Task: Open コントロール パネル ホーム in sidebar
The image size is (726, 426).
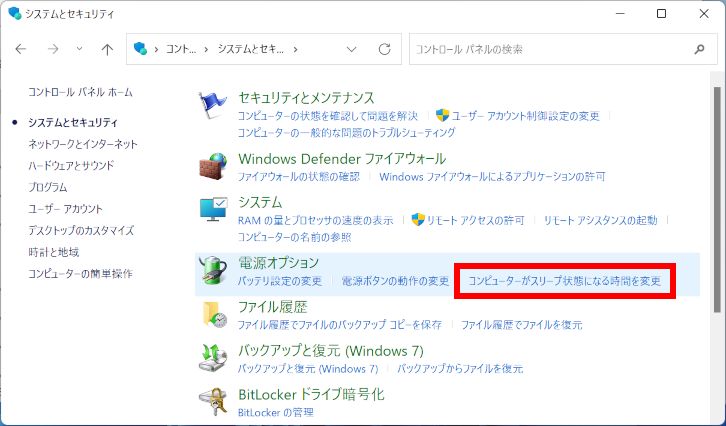Action: click(x=80, y=92)
